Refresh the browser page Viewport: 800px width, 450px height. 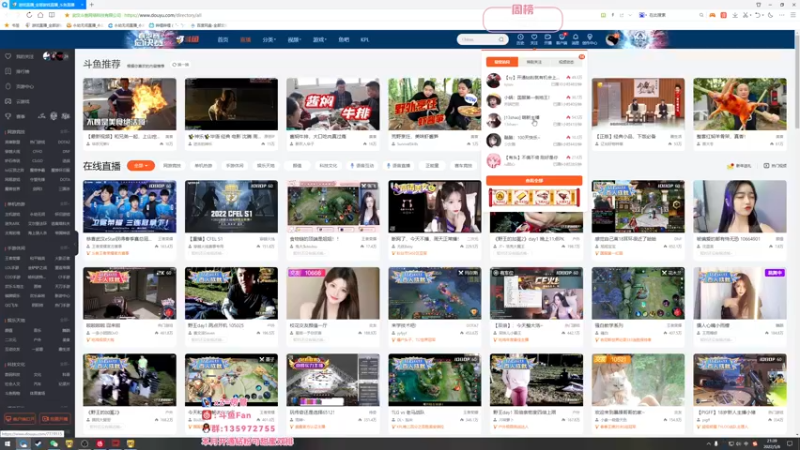[x=29, y=15]
